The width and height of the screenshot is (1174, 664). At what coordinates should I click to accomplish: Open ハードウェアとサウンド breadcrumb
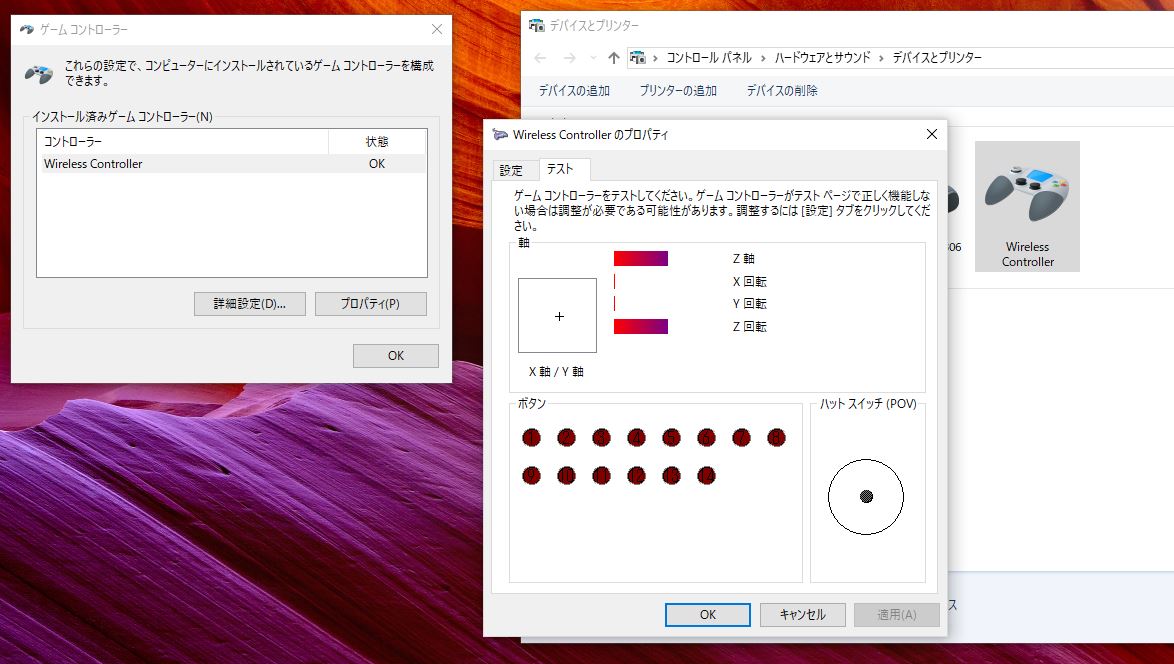pyautogui.click(x=823, y=58)
